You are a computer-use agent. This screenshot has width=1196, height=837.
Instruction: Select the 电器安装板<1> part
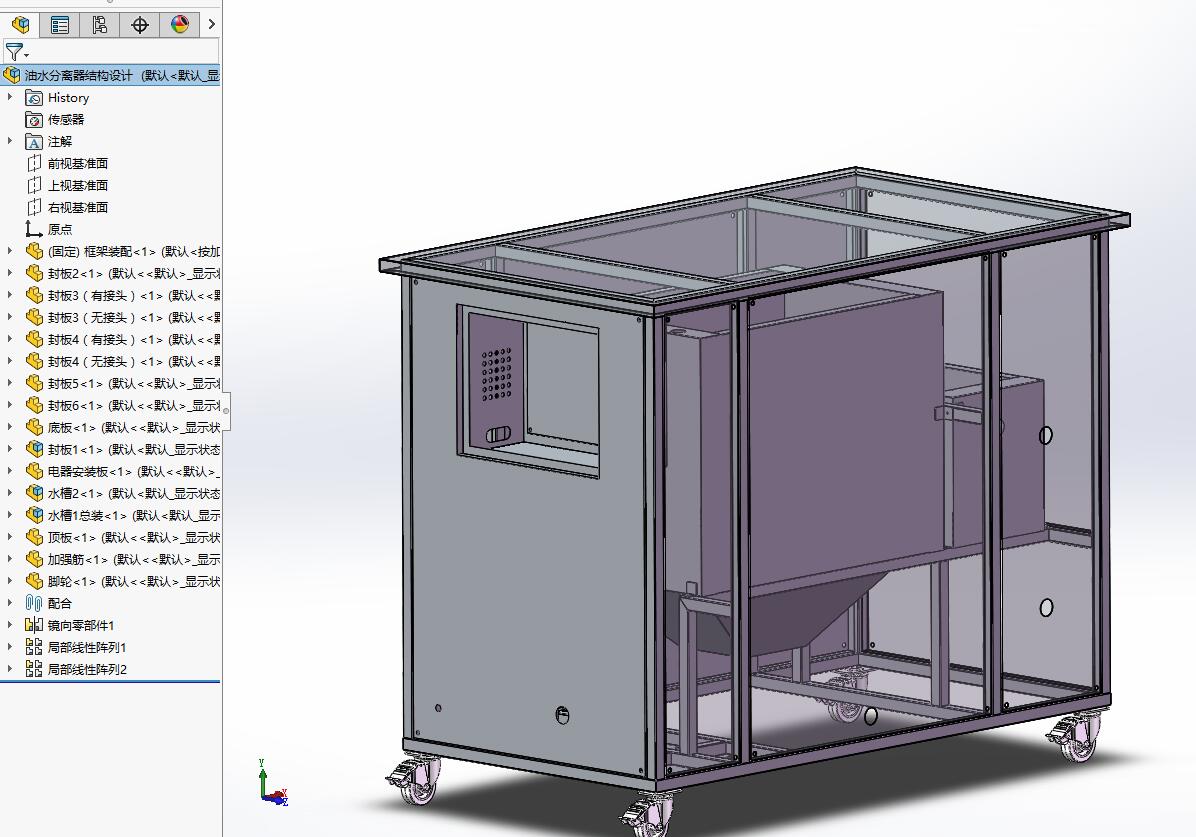pyautogui.click(x=133, y=472)
